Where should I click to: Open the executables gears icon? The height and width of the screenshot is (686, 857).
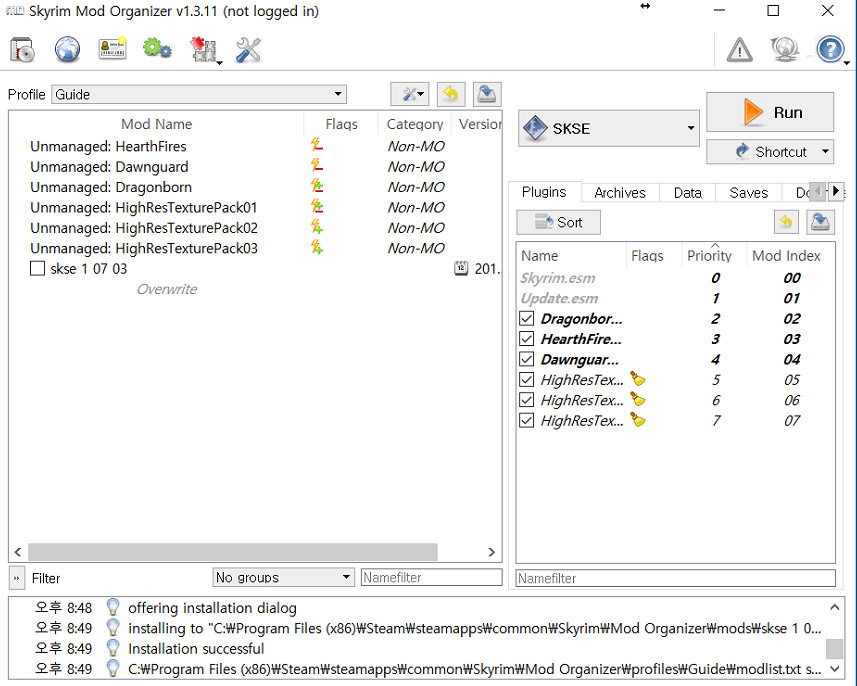coord(157,49)
